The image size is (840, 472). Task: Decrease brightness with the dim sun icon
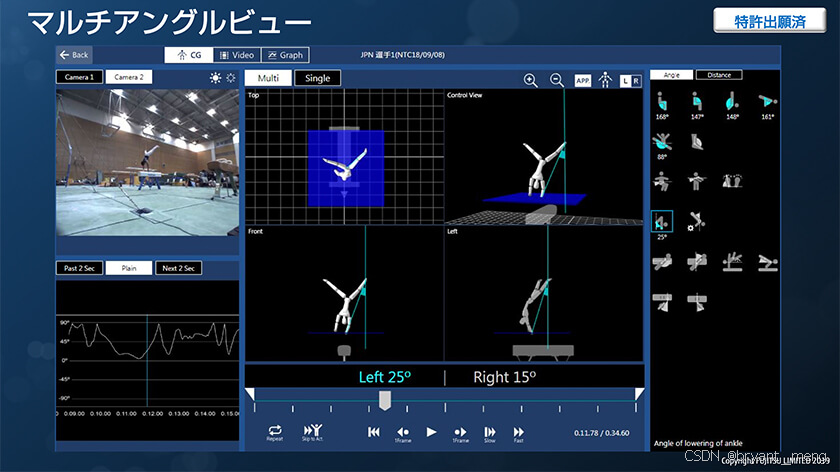[x=231, y=78]
